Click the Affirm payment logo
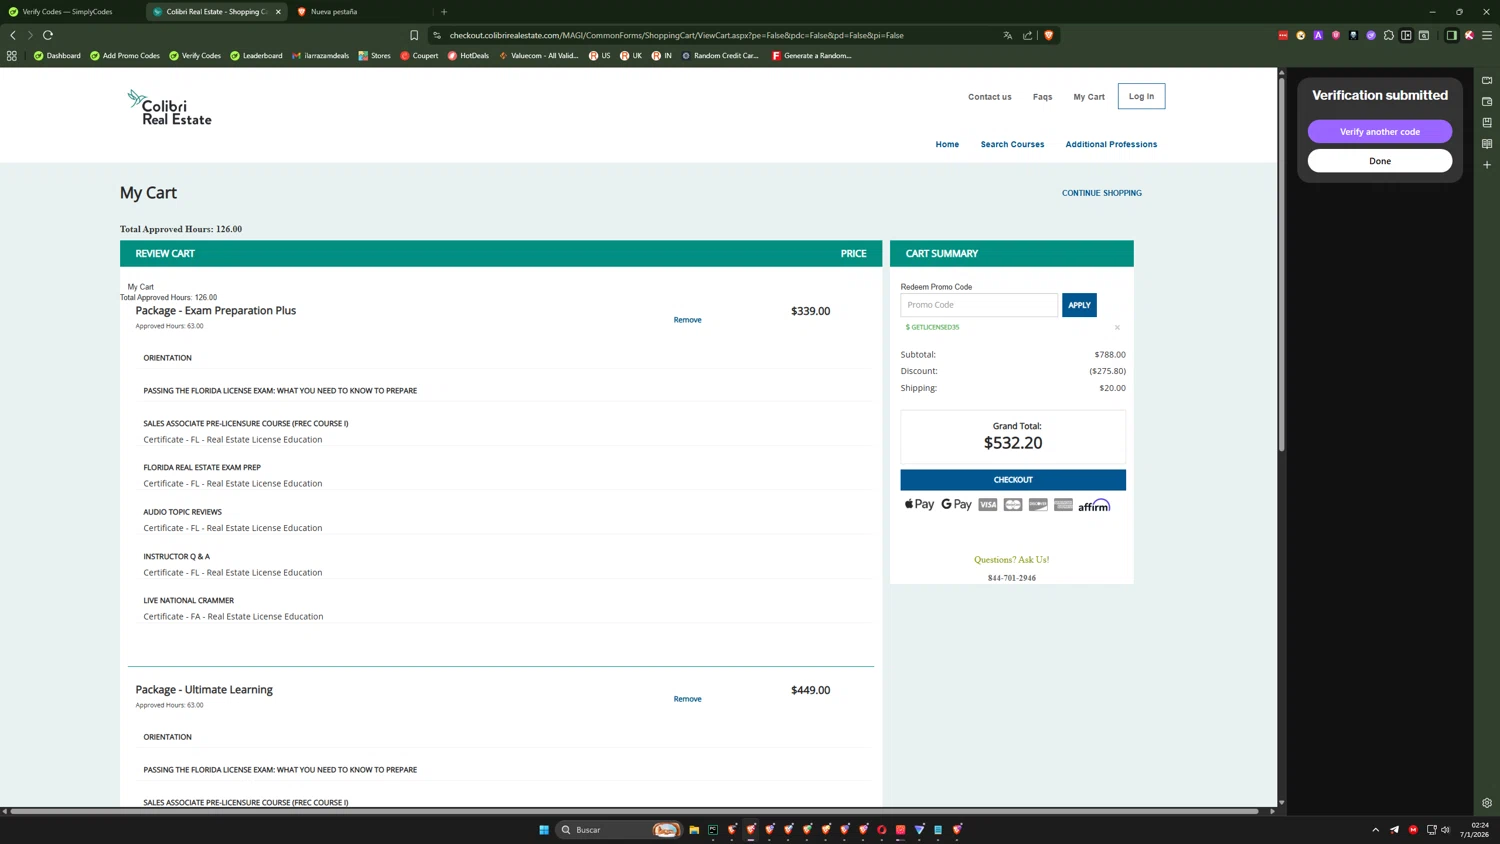The width and height of the screenshot is (1500, 844). point(1094,505)
